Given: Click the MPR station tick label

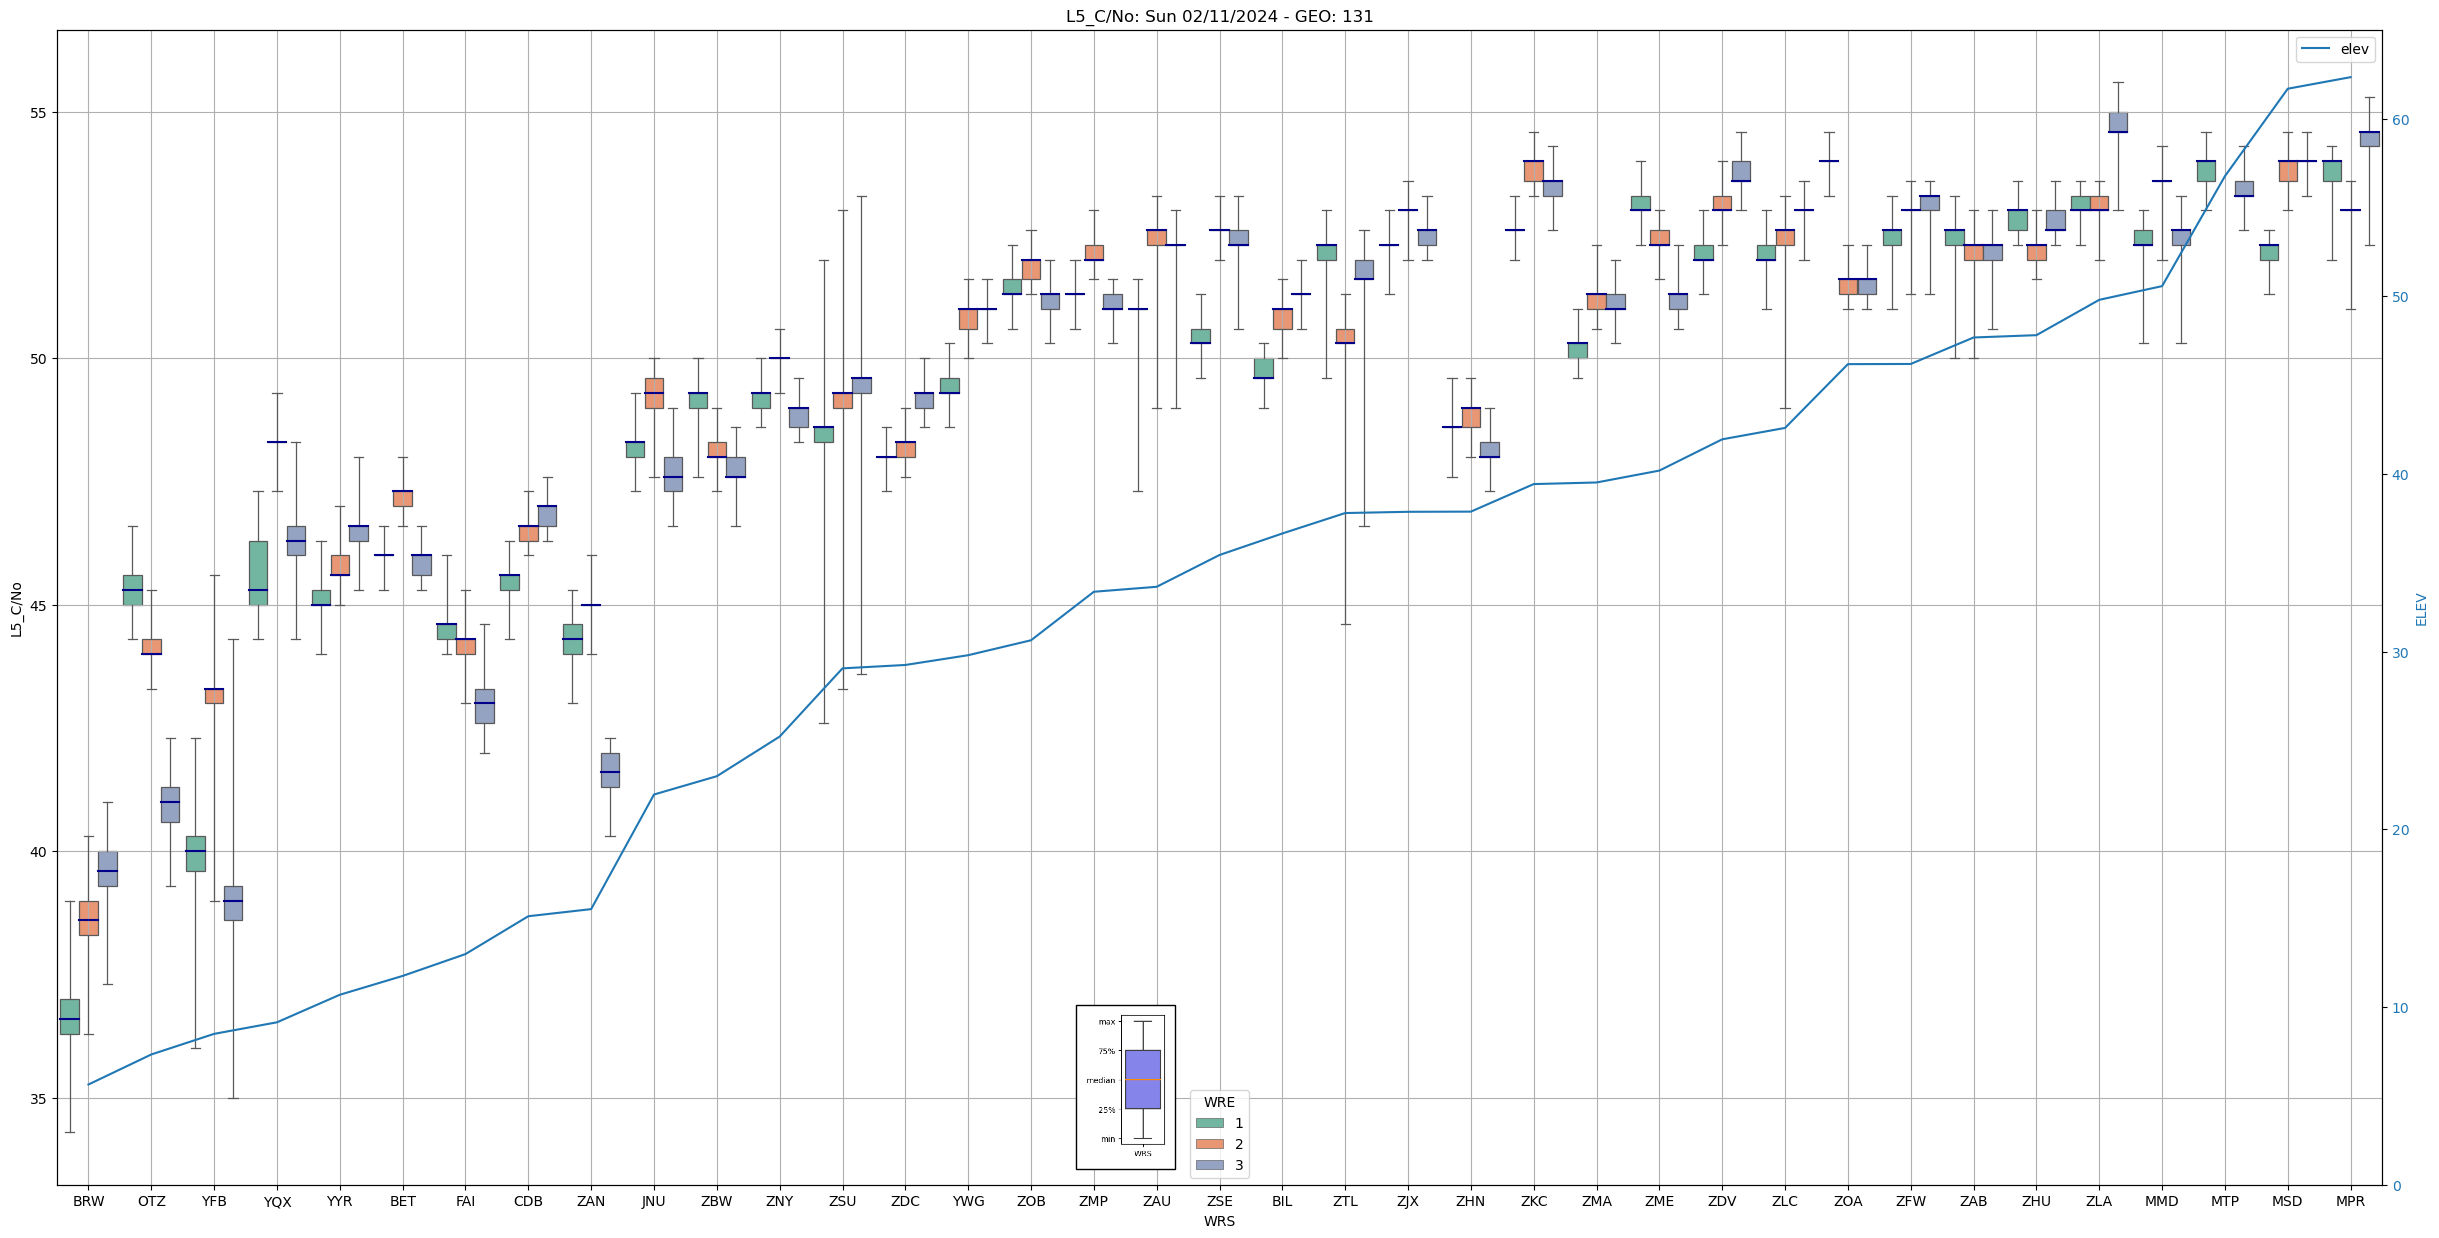Looking at the screenshot, I should [x=2350, y=1202].
